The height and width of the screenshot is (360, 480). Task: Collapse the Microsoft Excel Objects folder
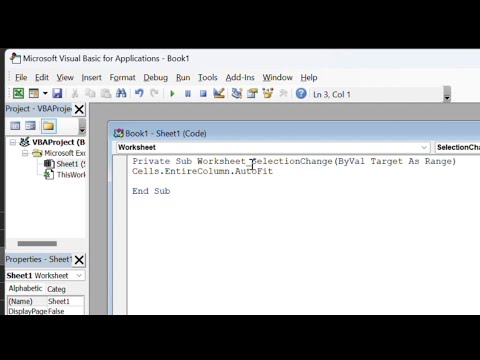point(25,153)
